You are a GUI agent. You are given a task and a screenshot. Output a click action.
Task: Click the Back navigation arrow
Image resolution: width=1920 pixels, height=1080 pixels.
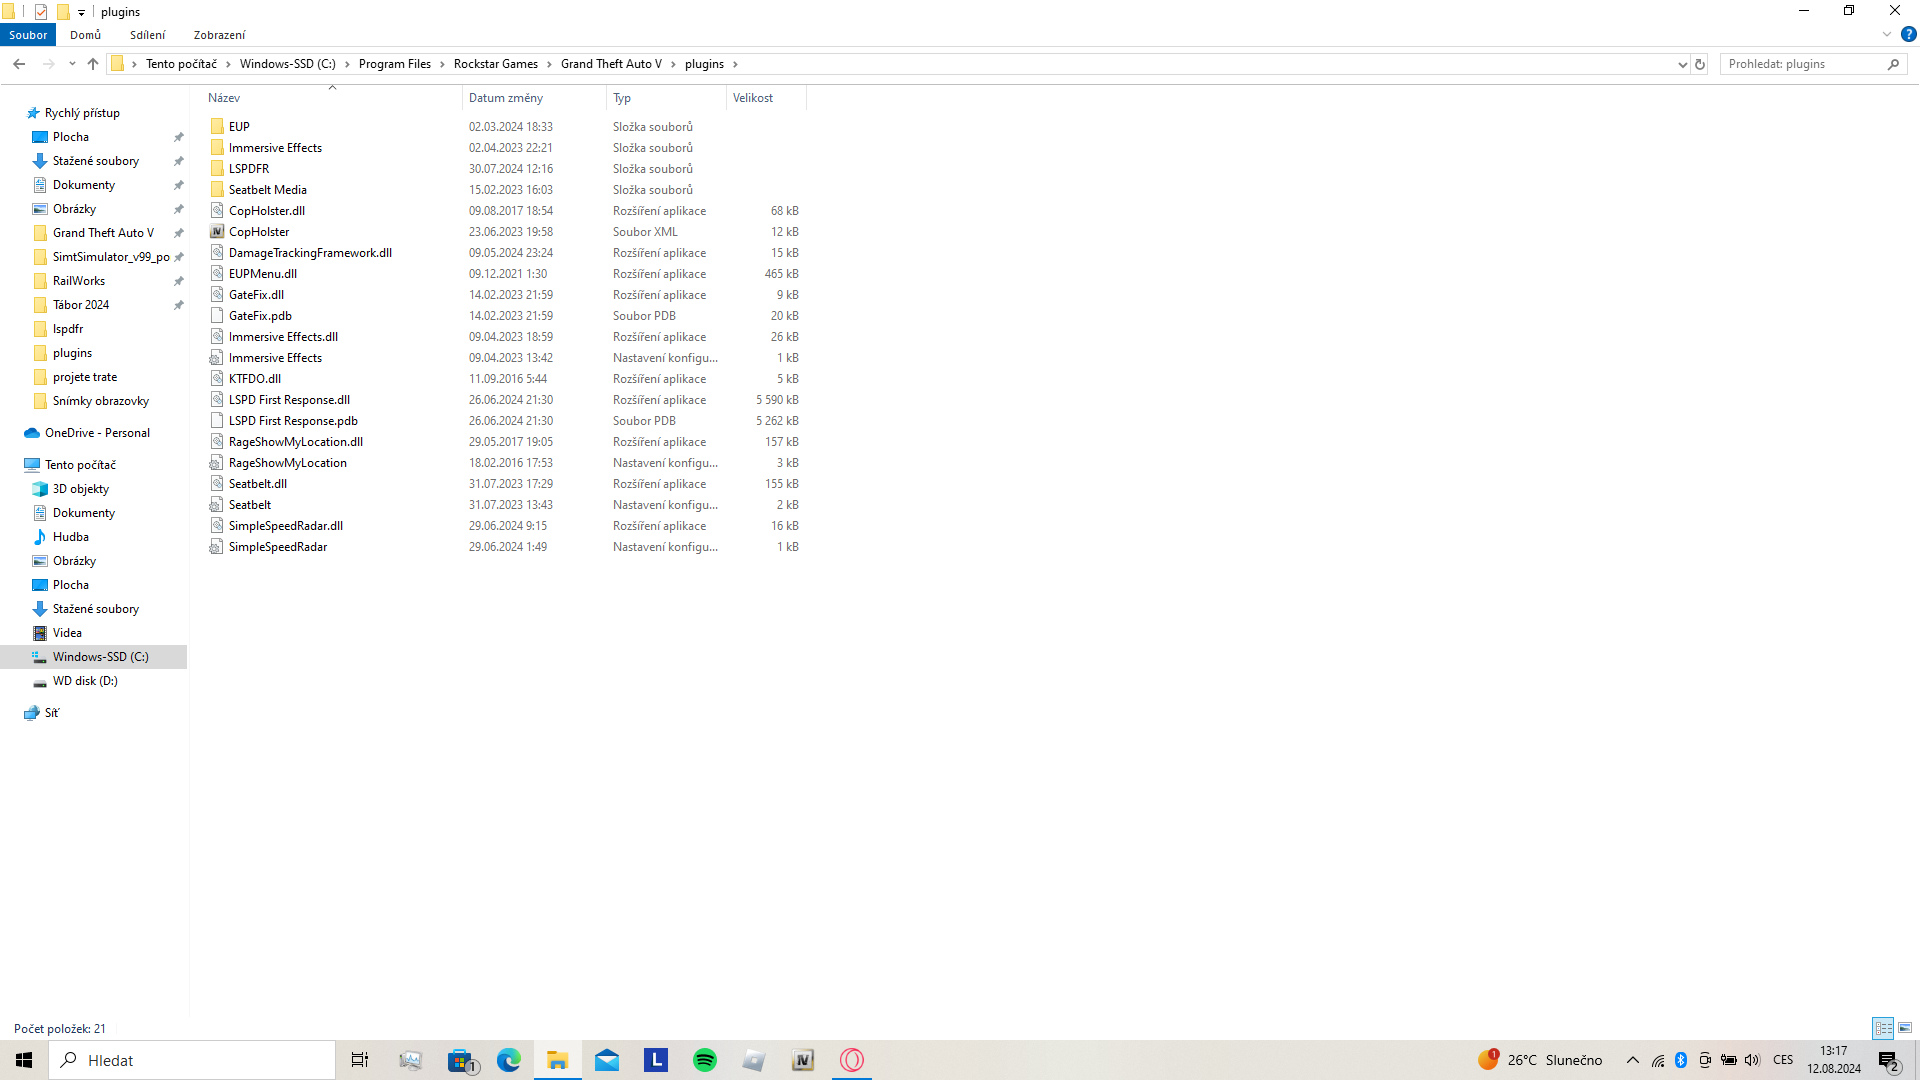19,64
